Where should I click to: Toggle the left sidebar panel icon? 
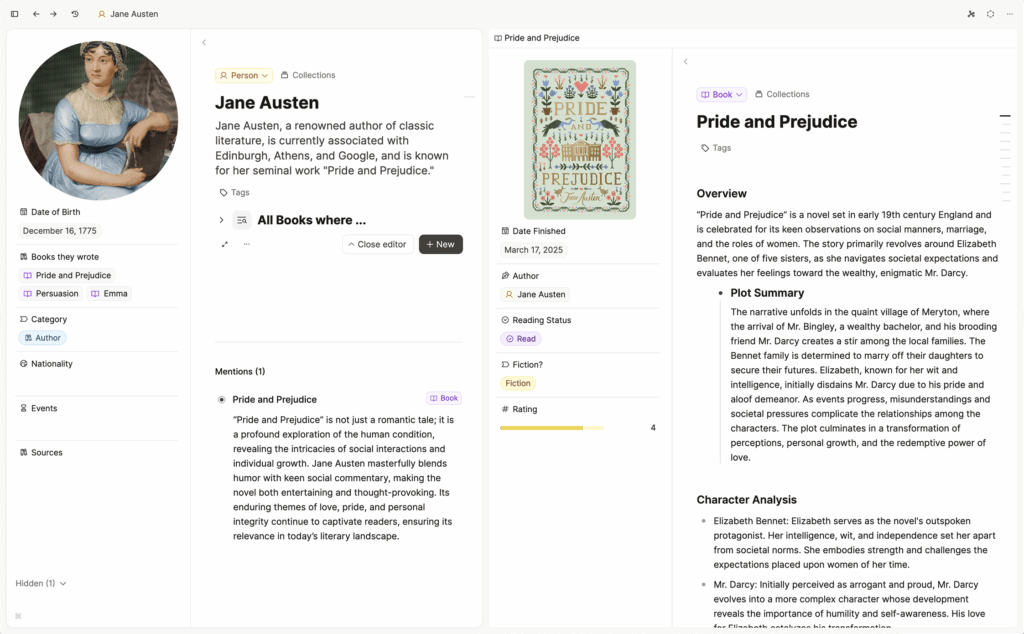[14, 14]
